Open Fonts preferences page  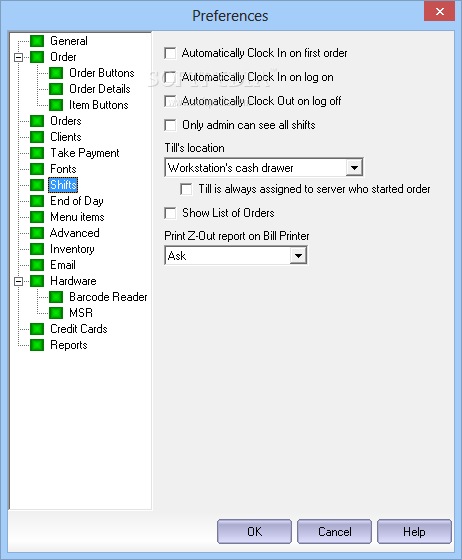[x=63, y=169]
